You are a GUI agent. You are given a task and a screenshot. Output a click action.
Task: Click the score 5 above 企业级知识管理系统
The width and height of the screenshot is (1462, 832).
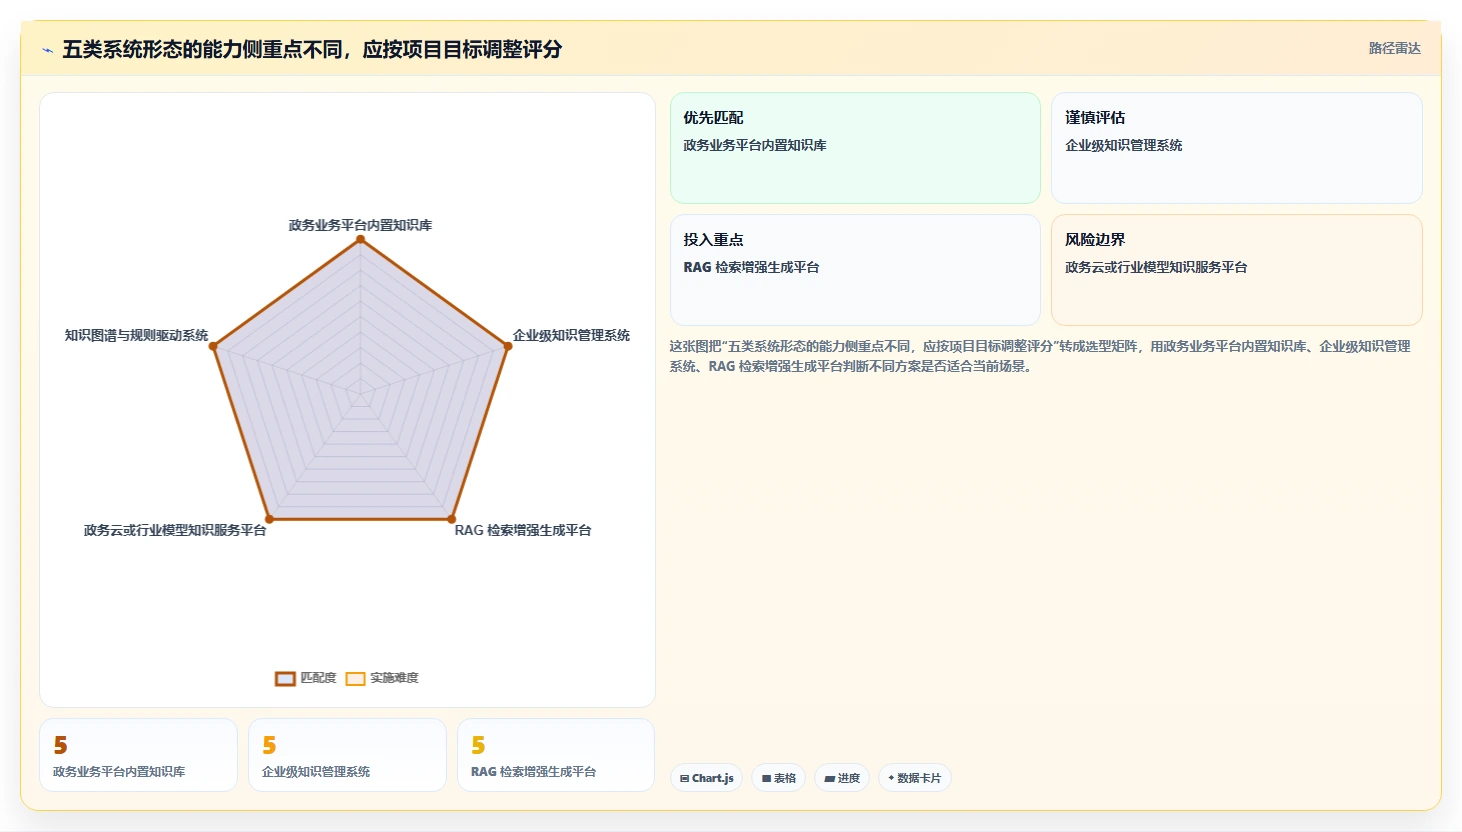269,745
